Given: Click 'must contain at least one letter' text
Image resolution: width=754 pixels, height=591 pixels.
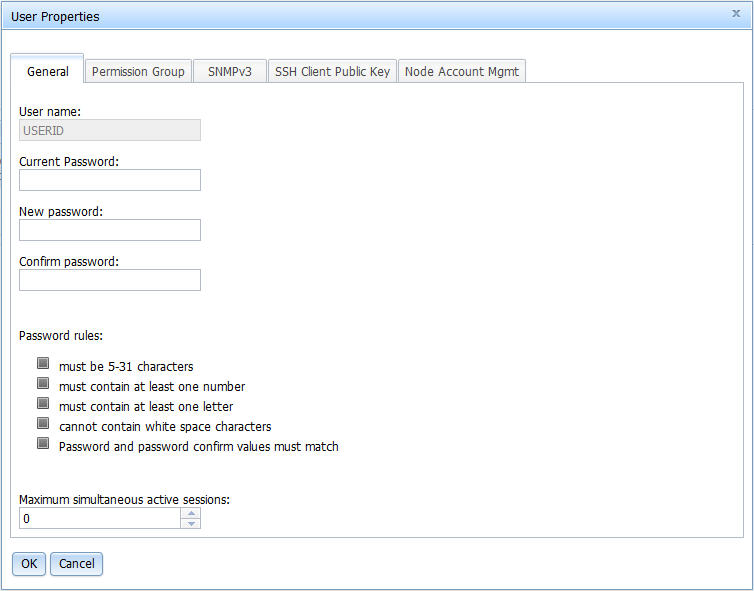Looking at the screenshot, I should [146, 407].
